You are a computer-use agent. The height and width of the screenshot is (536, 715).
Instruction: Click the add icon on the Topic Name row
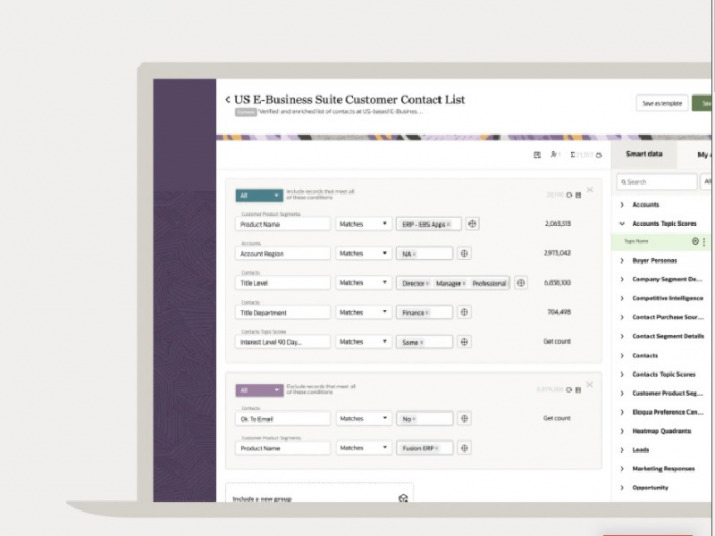point(695,242)
